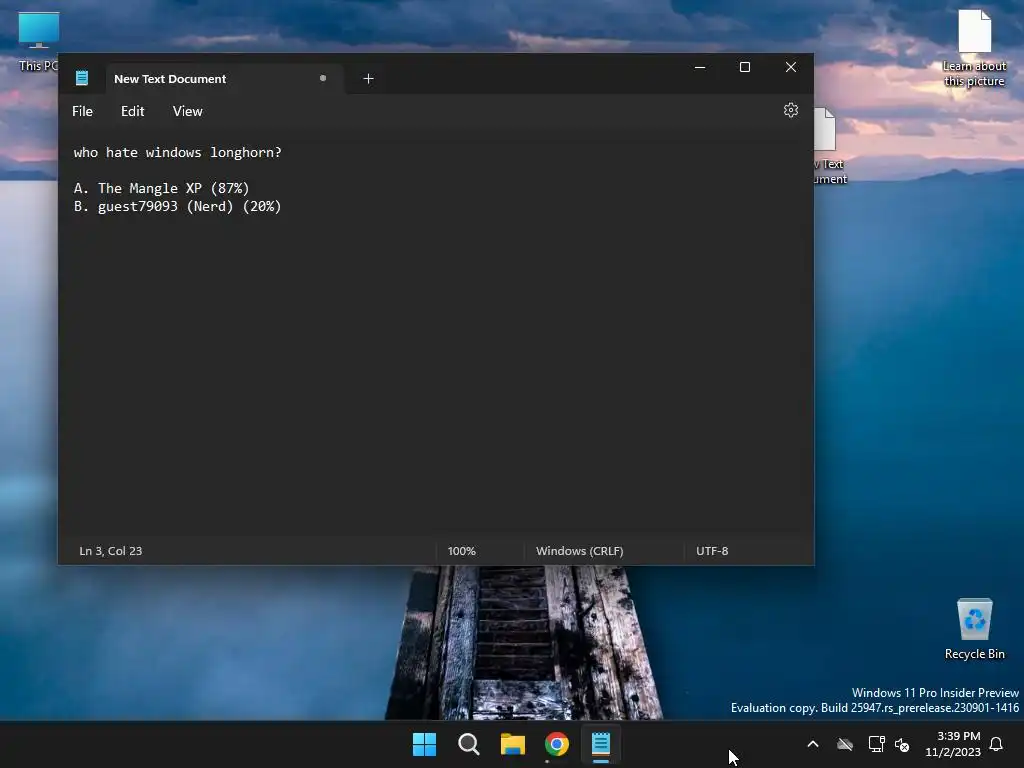Minimize the Notepad window
The height and width of the screenshot is (768, 1024).
point(700,67)
